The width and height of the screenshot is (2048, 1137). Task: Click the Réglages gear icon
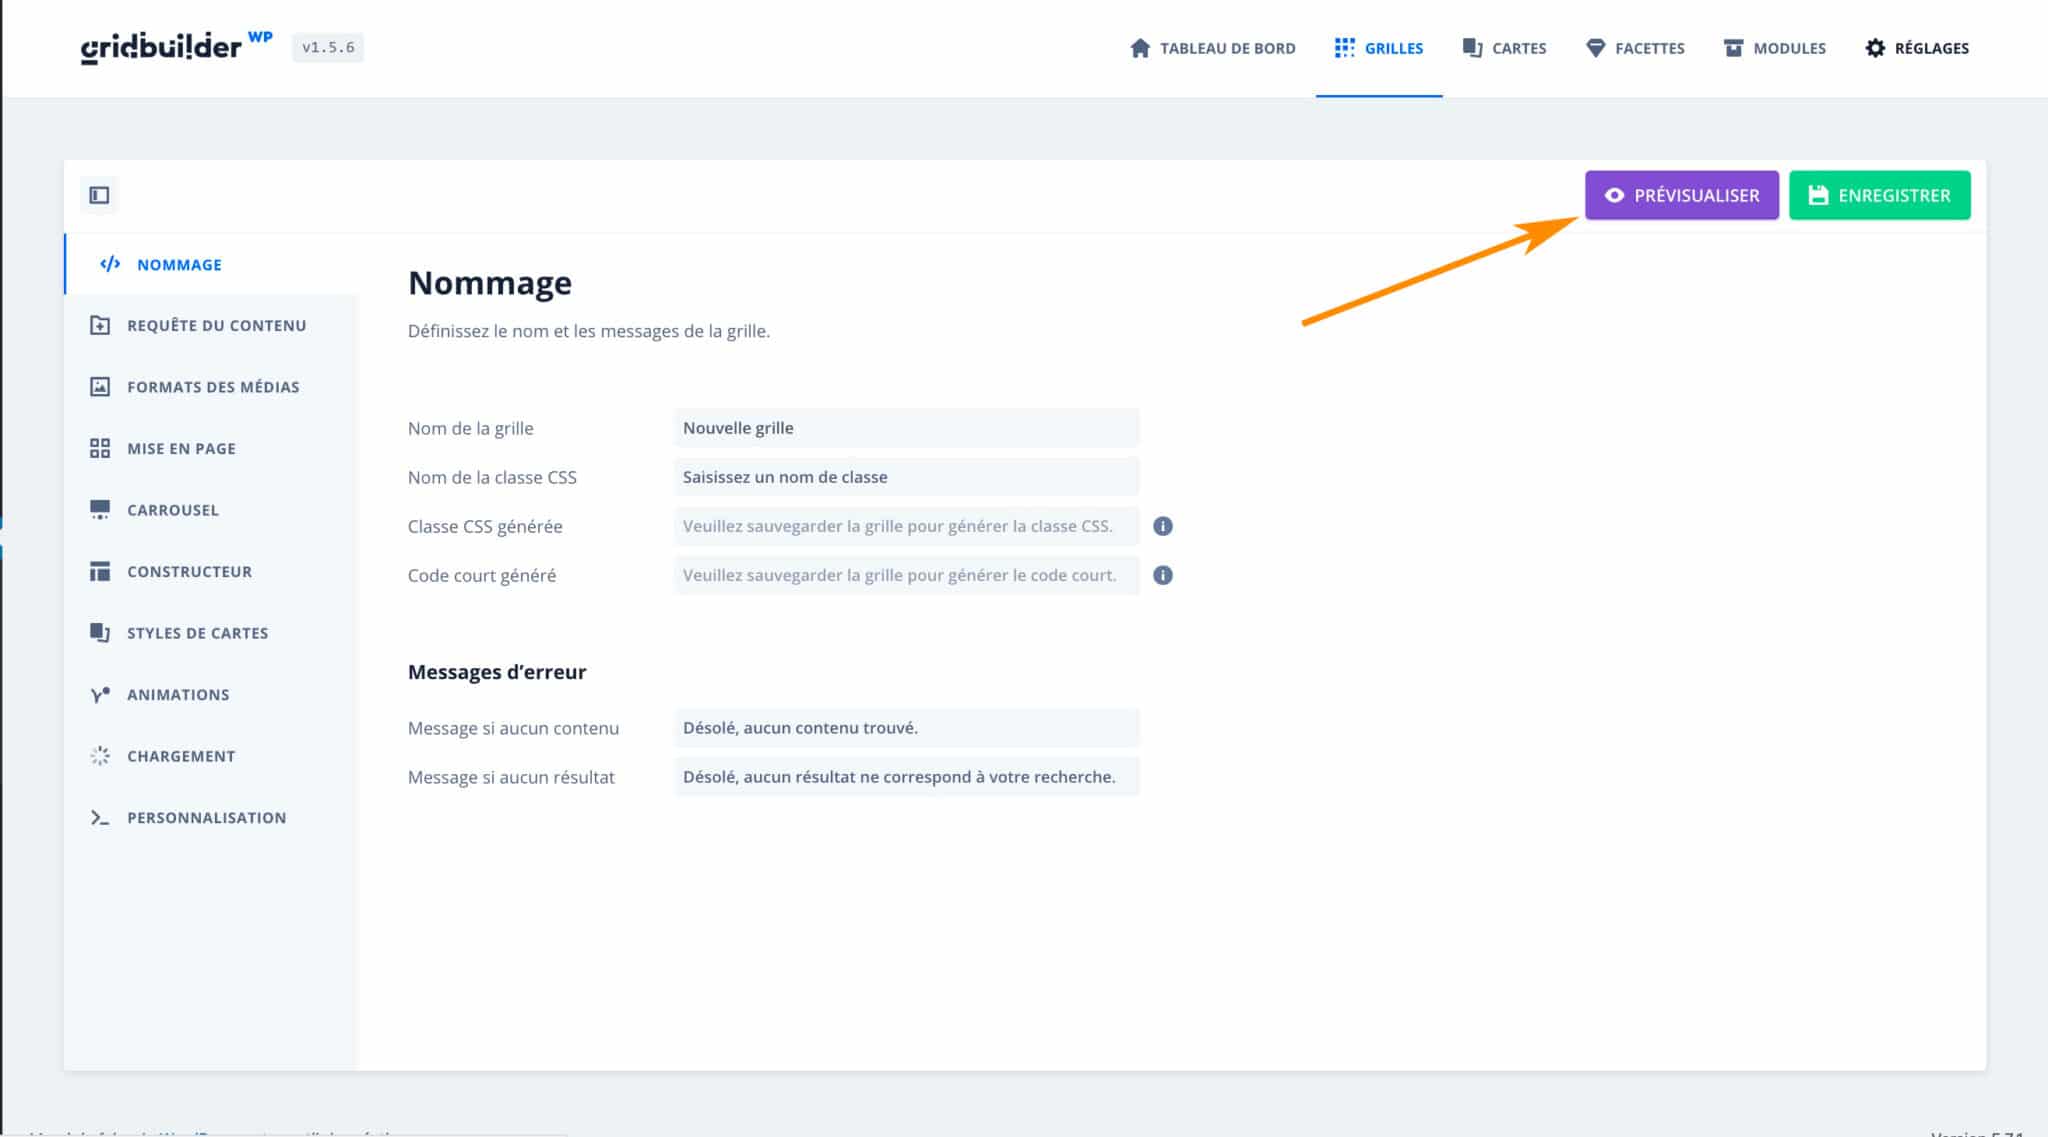tap(1875, 48)
